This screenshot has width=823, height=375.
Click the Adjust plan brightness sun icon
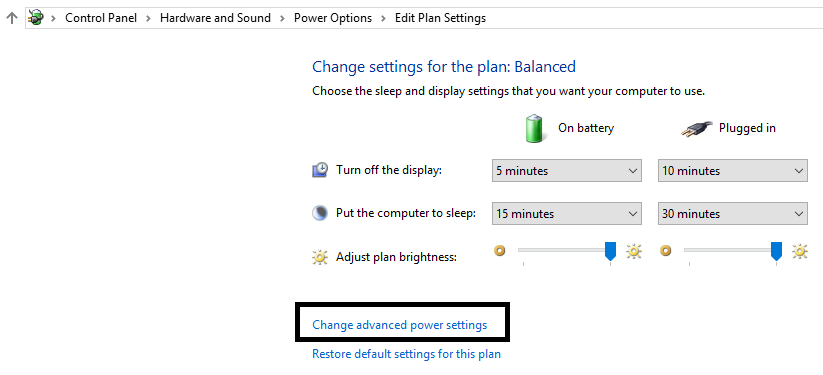[x=320, y=257]
